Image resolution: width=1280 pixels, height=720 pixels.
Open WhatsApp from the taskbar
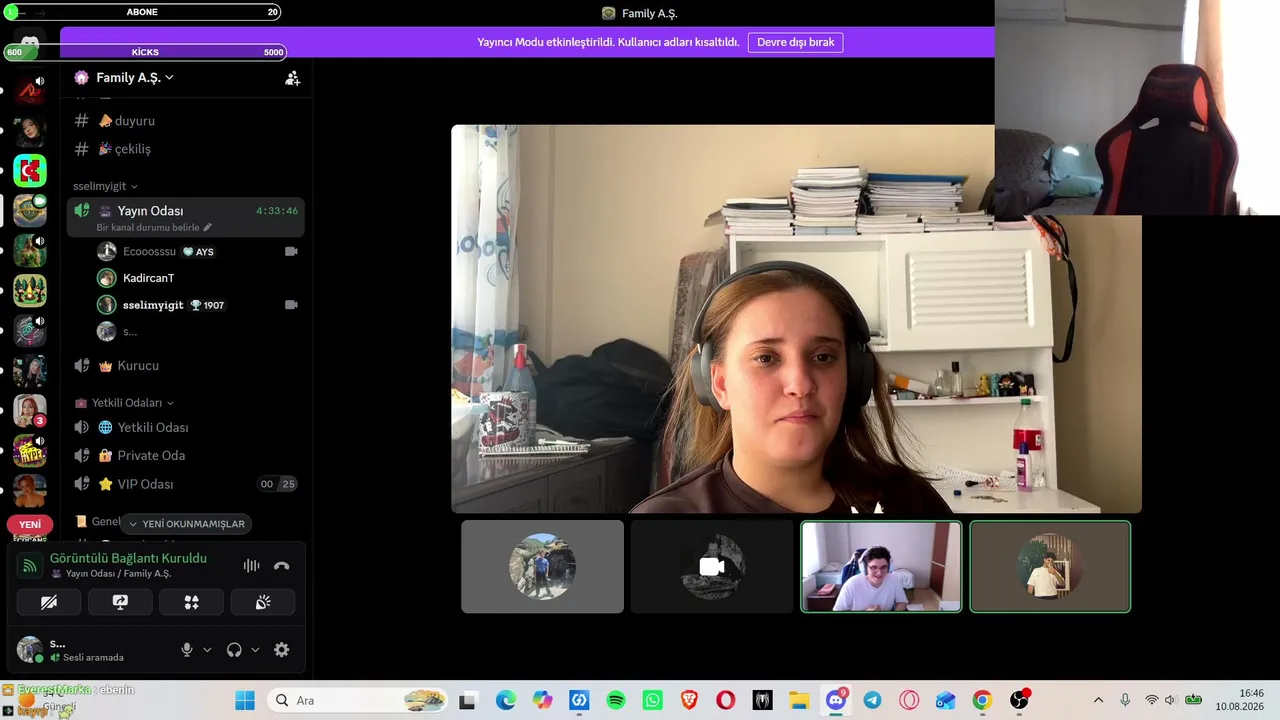(x=653, y=701)
